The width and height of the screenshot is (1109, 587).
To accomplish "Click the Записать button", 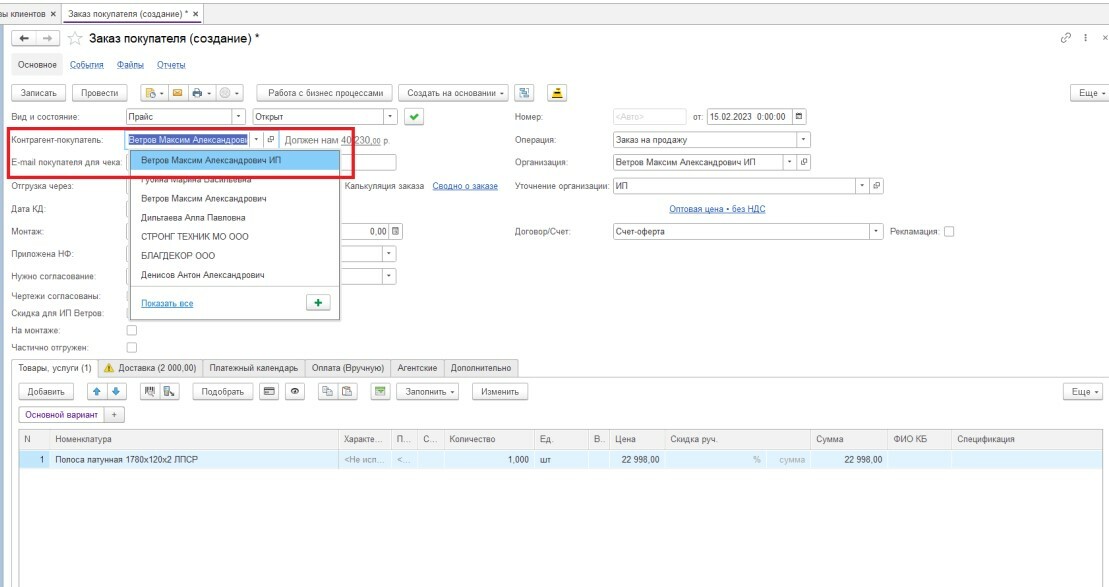I will [39, 93].
